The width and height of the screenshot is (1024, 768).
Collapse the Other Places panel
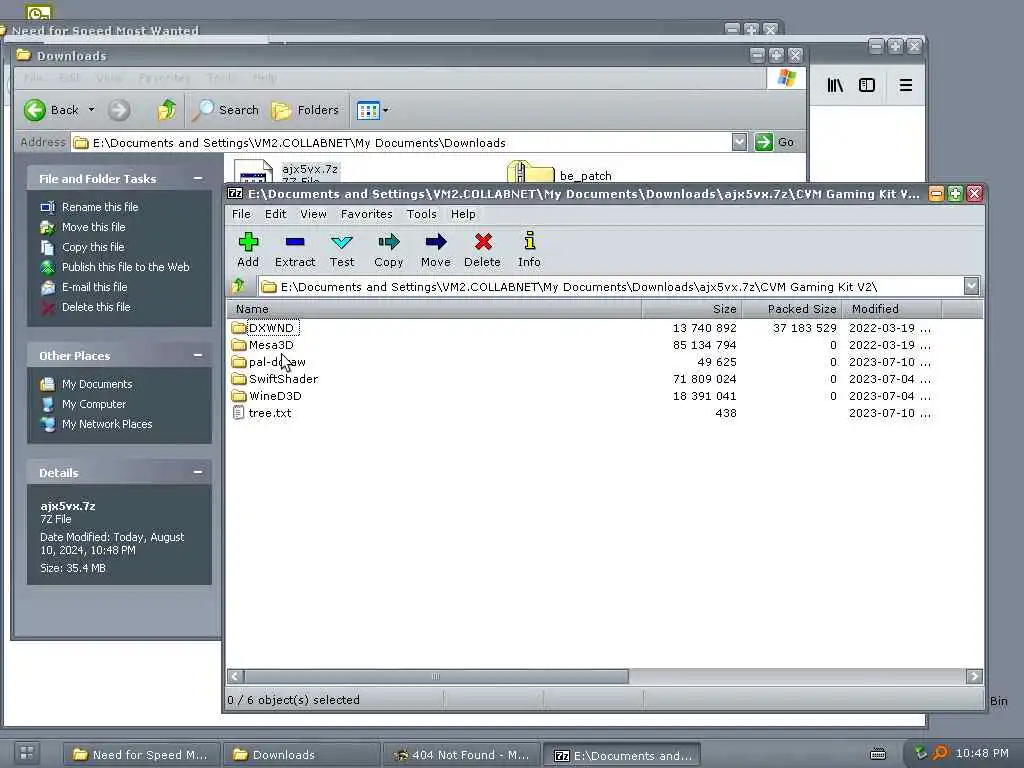(198, 355)
